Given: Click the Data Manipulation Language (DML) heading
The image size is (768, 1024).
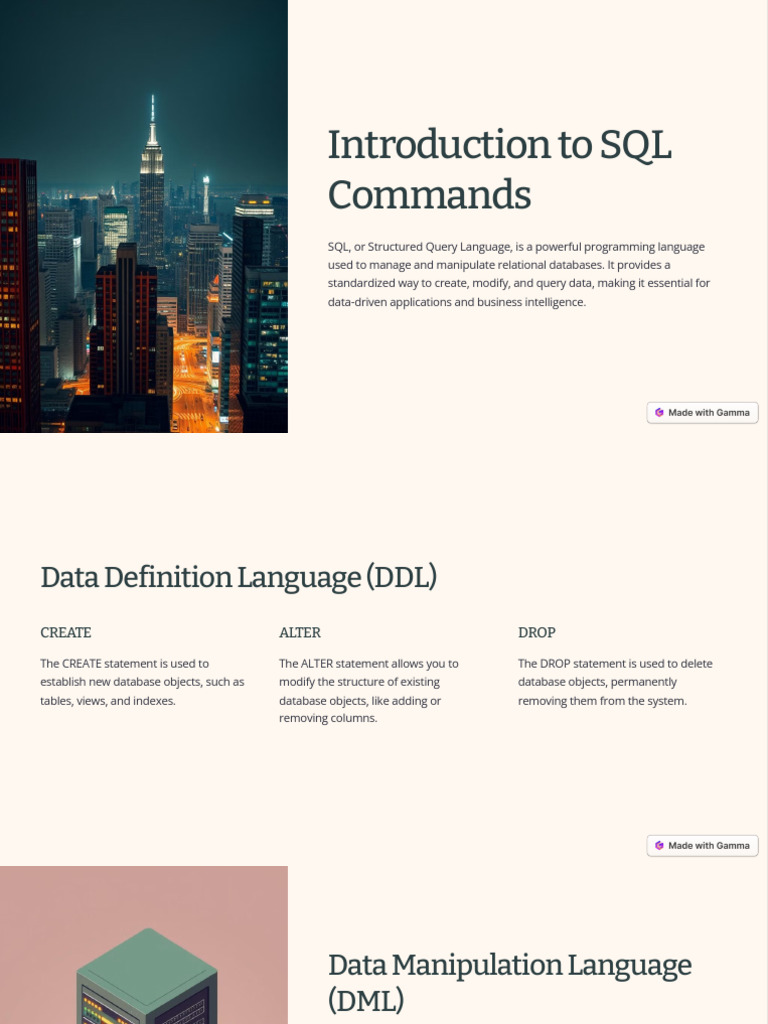Looking at the screenshot, I should point(509,981).
